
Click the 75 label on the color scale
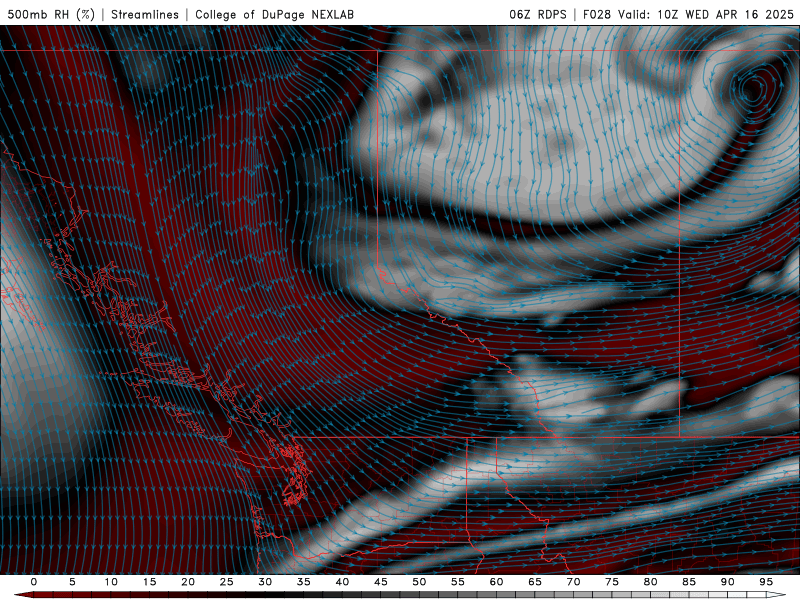(x=611, y=582)
